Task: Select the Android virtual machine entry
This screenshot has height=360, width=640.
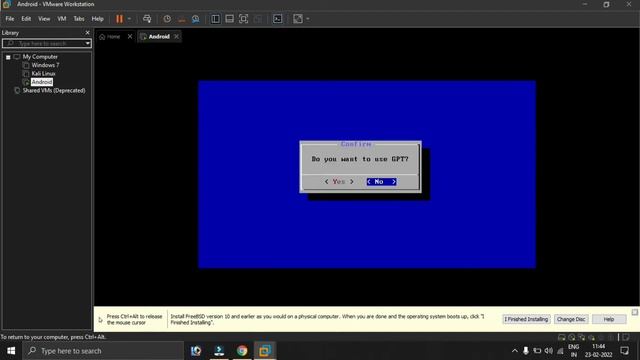Action: pos(42,82)
